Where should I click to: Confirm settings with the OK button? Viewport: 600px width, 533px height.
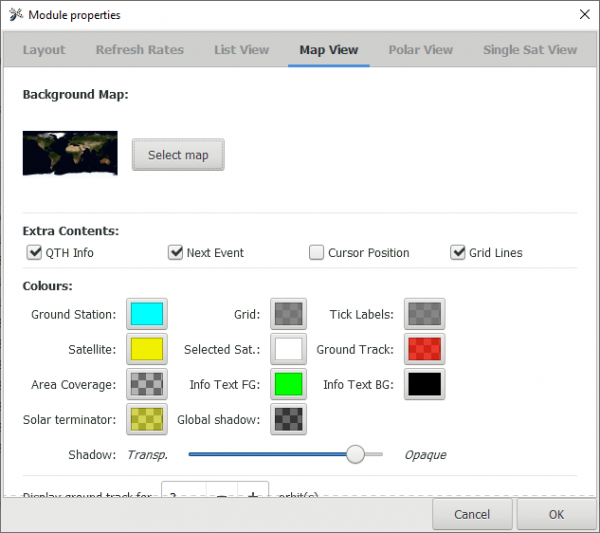[556, 514]
